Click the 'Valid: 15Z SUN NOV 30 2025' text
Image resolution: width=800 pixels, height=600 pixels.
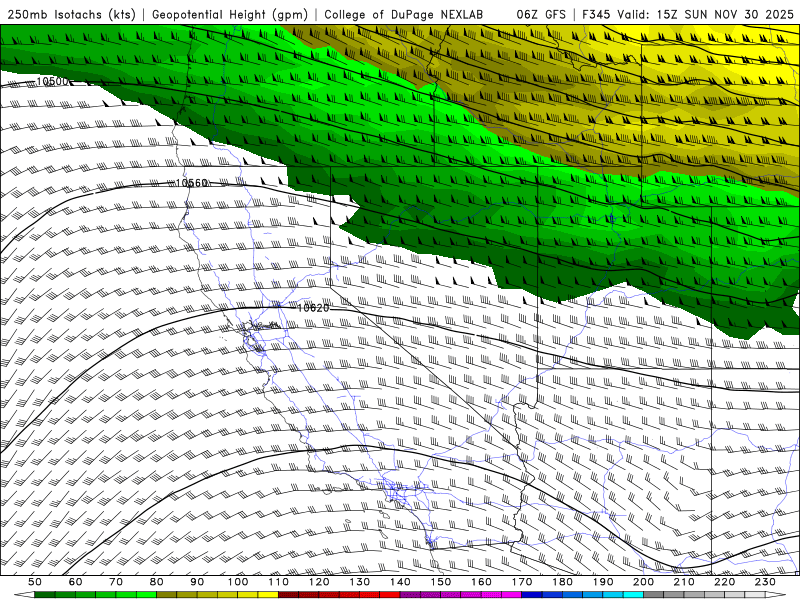[x=706, y=15]
